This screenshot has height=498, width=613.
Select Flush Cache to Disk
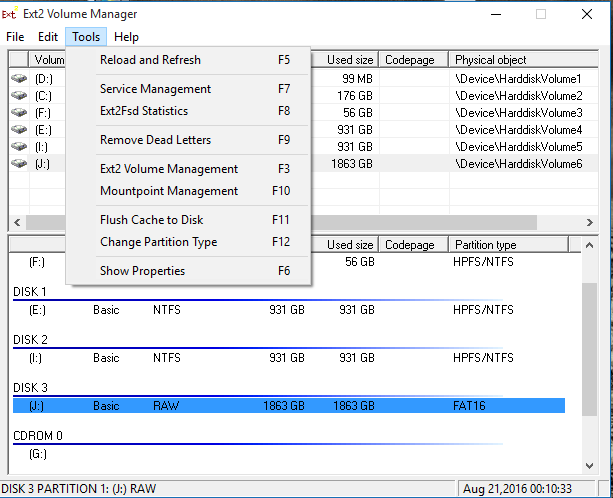click(152, 220)
